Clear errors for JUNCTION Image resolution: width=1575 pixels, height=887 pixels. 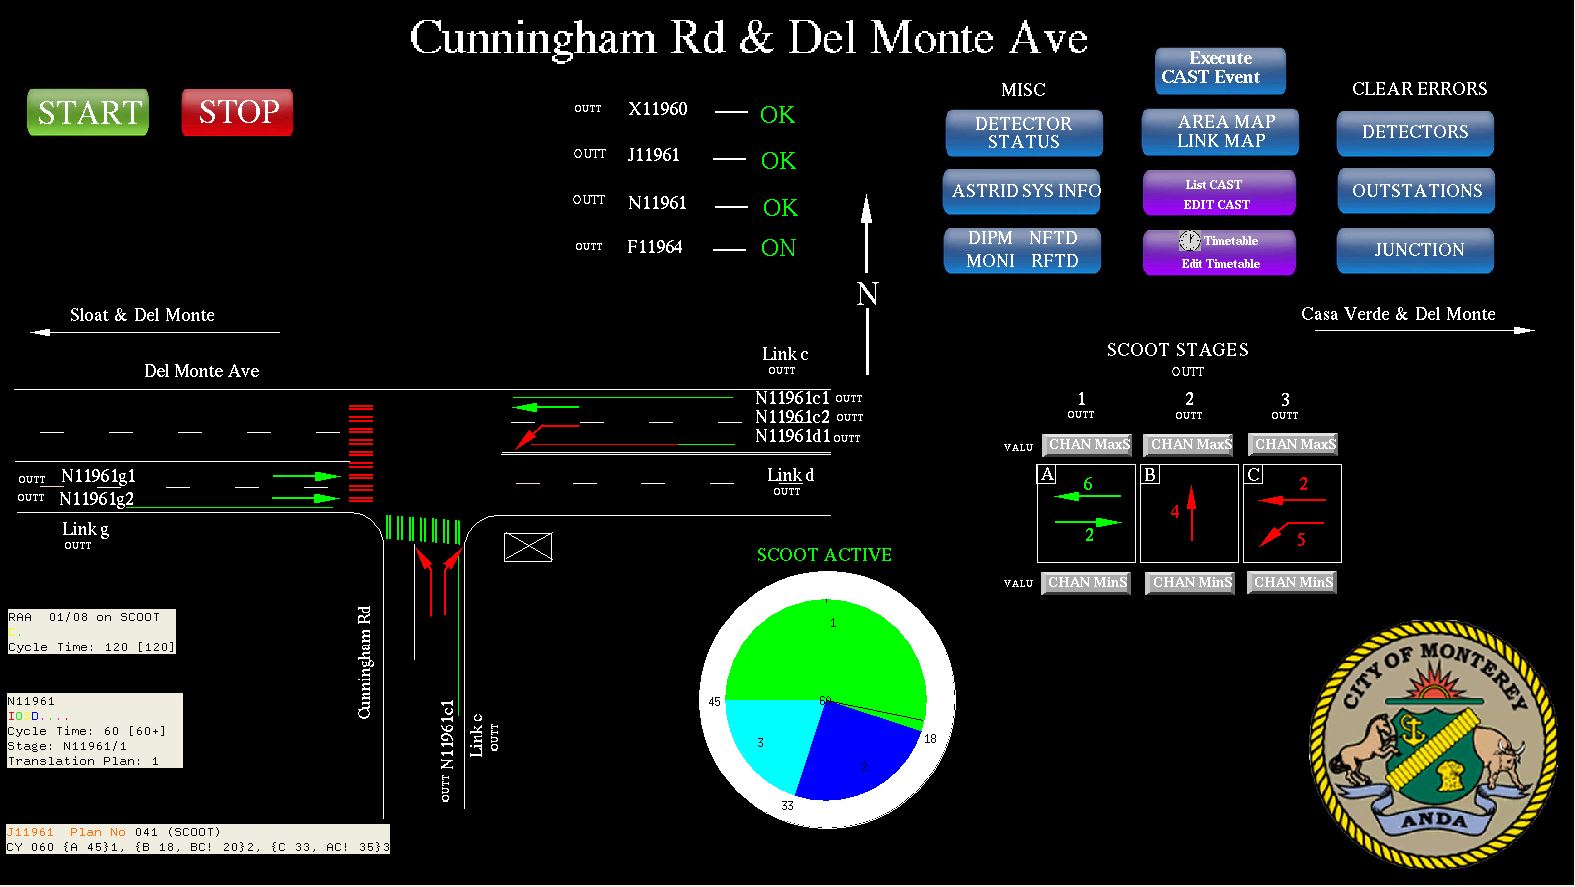(1415, 250)
